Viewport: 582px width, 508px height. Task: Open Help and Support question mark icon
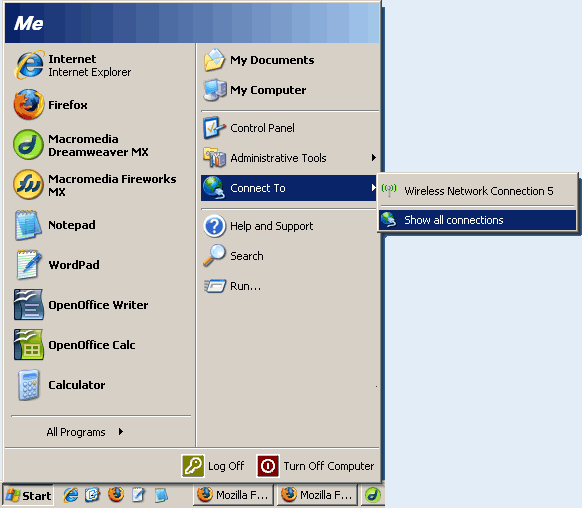[214, 226]
